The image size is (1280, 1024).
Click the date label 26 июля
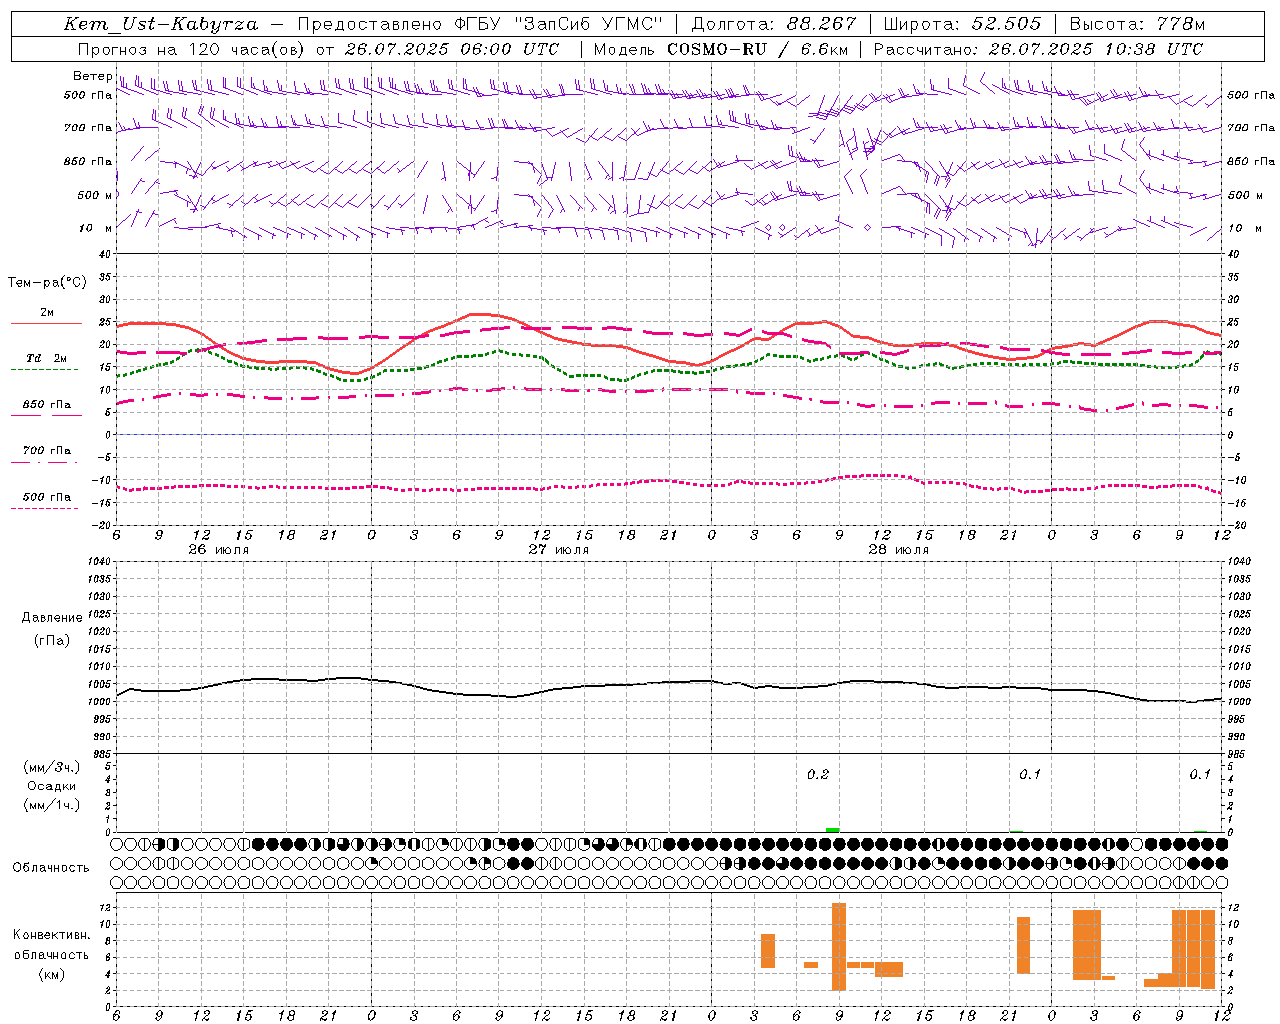tap(219, 550)
